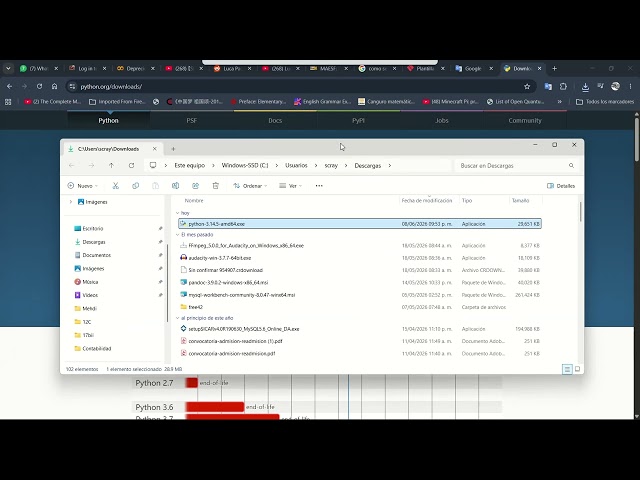Bookmark this page with the star icon

(x=527, y=86)
